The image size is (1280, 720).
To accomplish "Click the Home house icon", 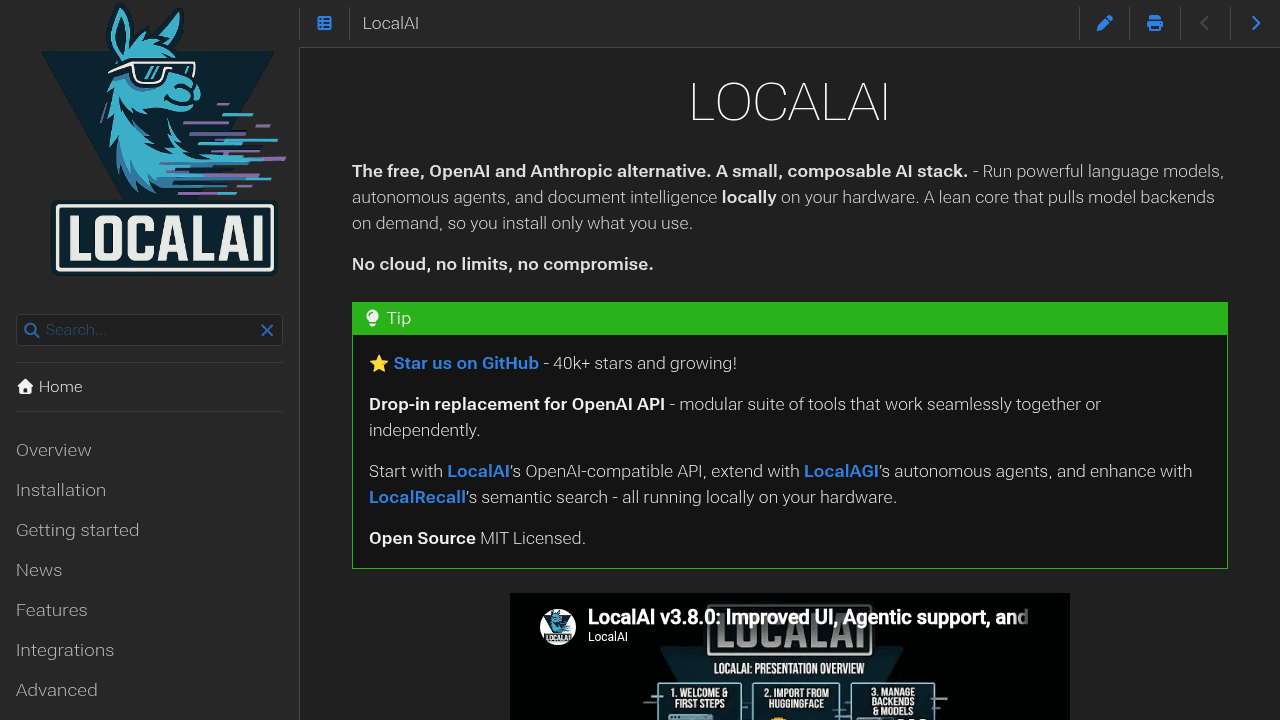I will pyautogui.click(x=25, y=387).
